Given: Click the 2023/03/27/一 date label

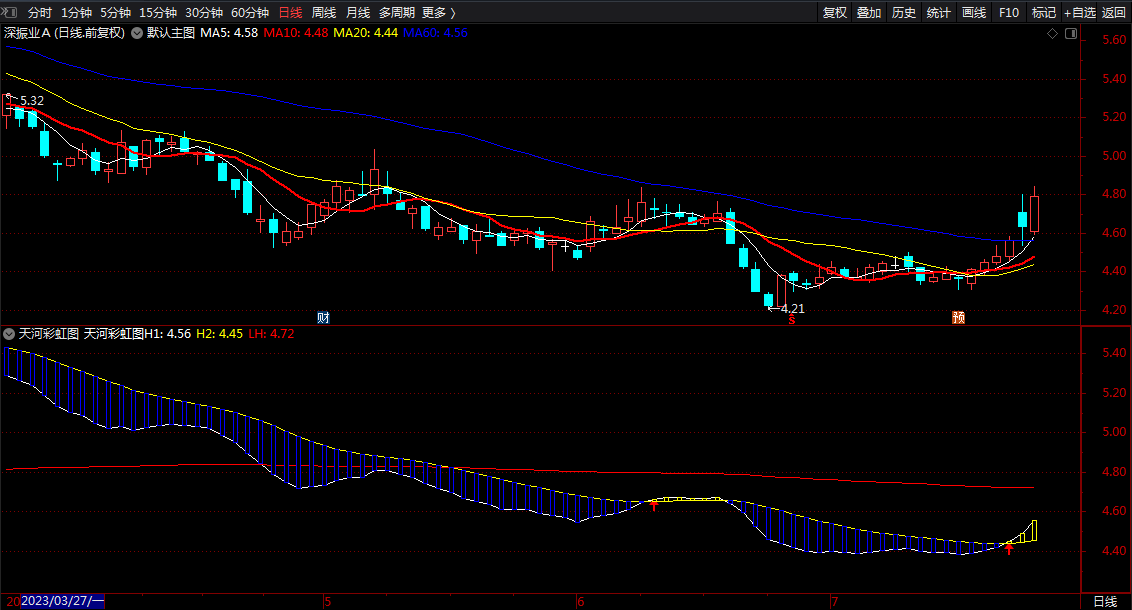Looking at the screenshot, I should point(63,601).
